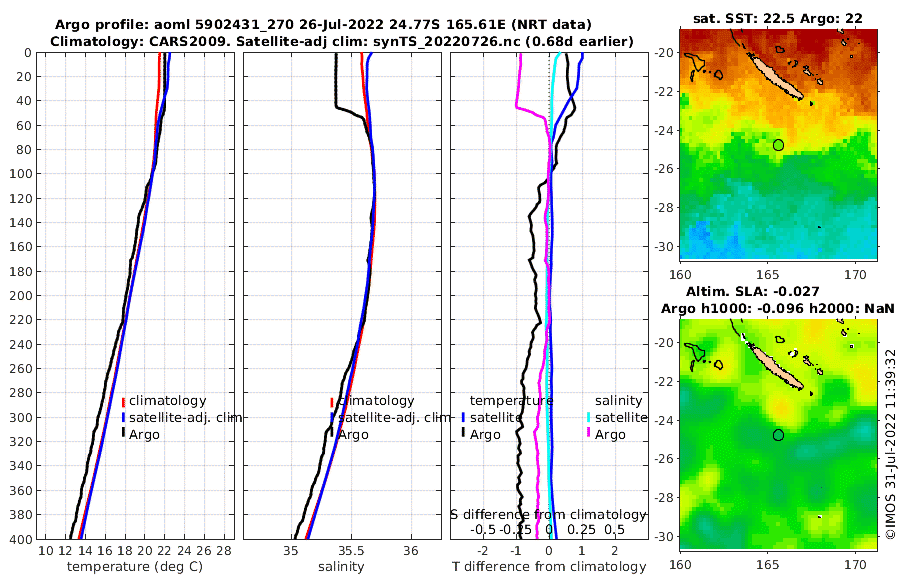This screenshot has width=900, height=580.
Task: Click the blue temperature 'satellite' legend entry
Action: pos(496,417)
